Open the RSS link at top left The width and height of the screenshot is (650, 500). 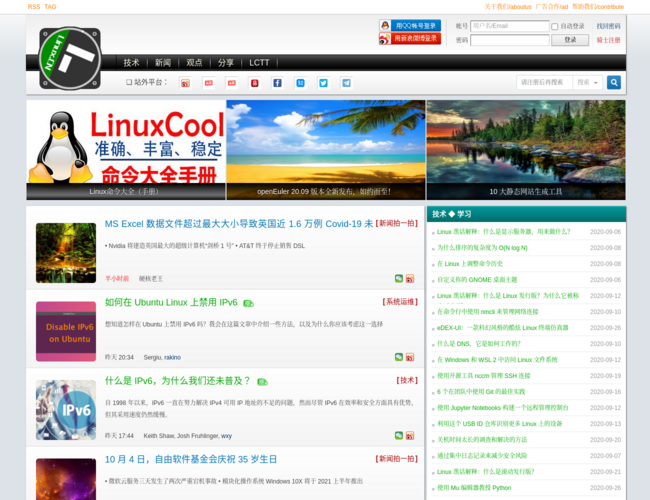(34, 7)
